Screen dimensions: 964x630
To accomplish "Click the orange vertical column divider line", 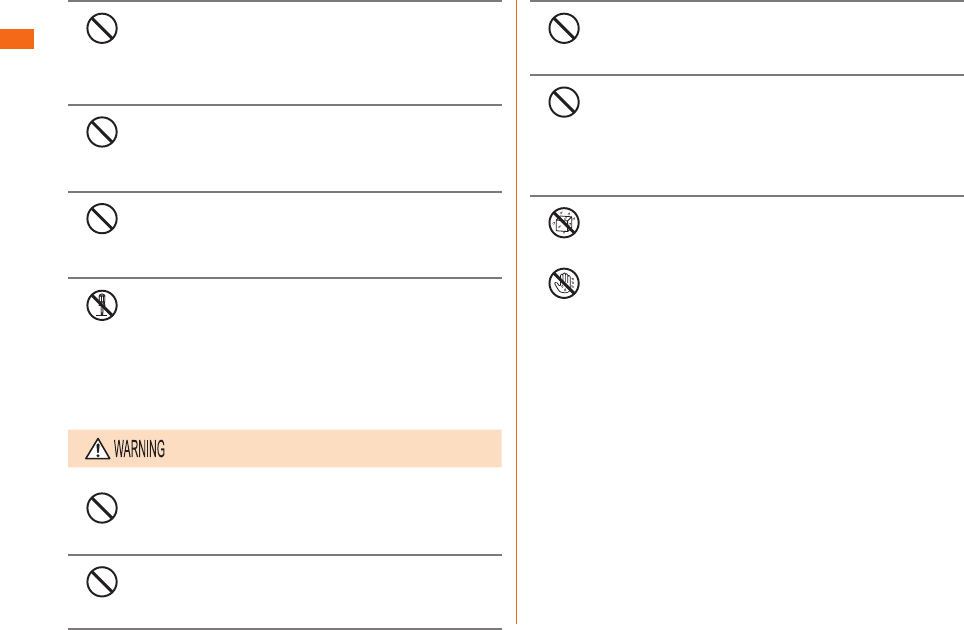I will (516, 312).
